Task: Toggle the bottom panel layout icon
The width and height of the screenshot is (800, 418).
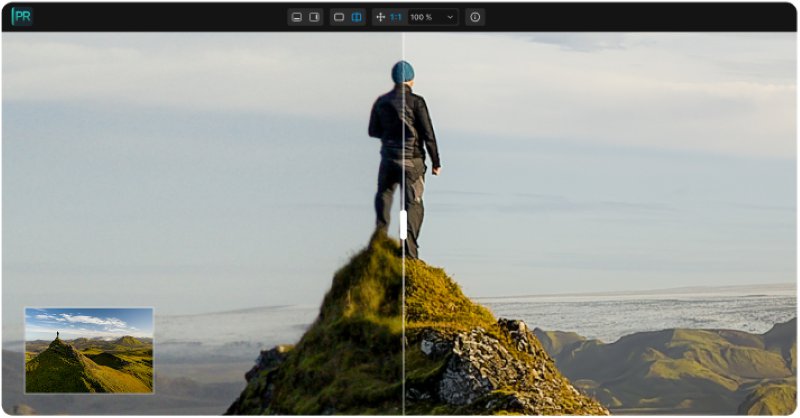Action: [297, 17]
